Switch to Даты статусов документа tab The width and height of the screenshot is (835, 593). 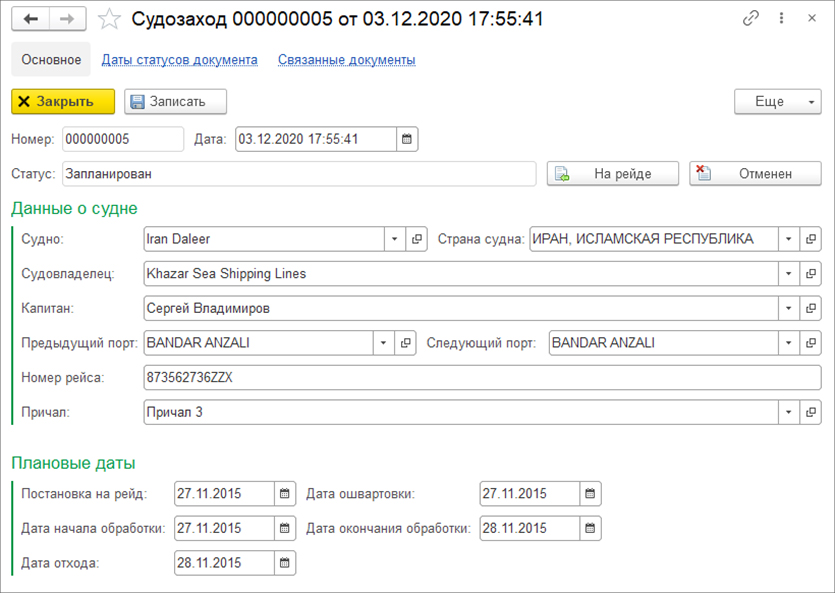(179, 60)
